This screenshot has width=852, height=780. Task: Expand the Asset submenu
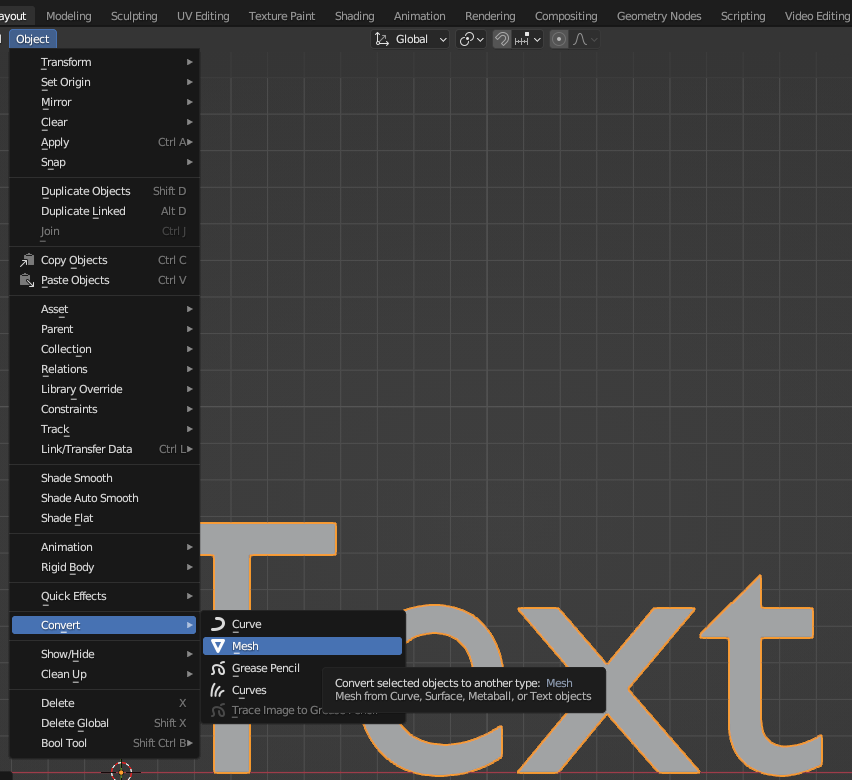[104, 309]
